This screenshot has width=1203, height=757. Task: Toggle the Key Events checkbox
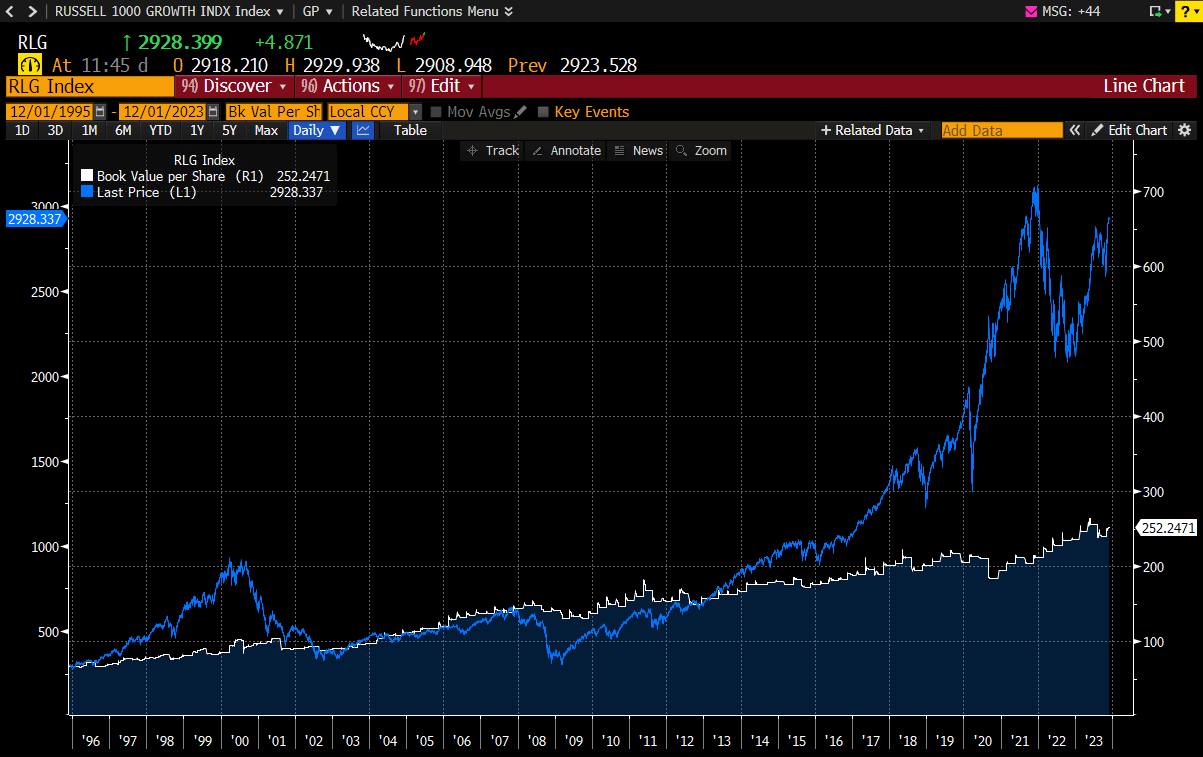[544, 112]
